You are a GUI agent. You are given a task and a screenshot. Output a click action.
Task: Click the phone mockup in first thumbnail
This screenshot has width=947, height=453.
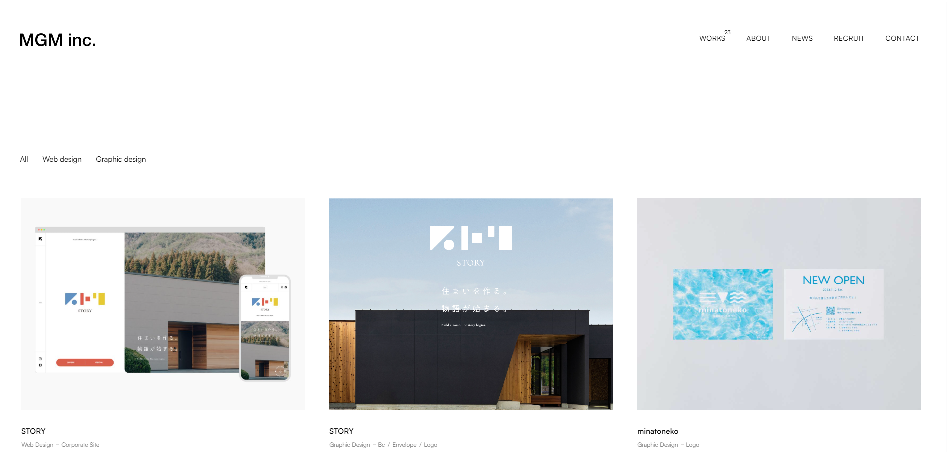point(265,328)
